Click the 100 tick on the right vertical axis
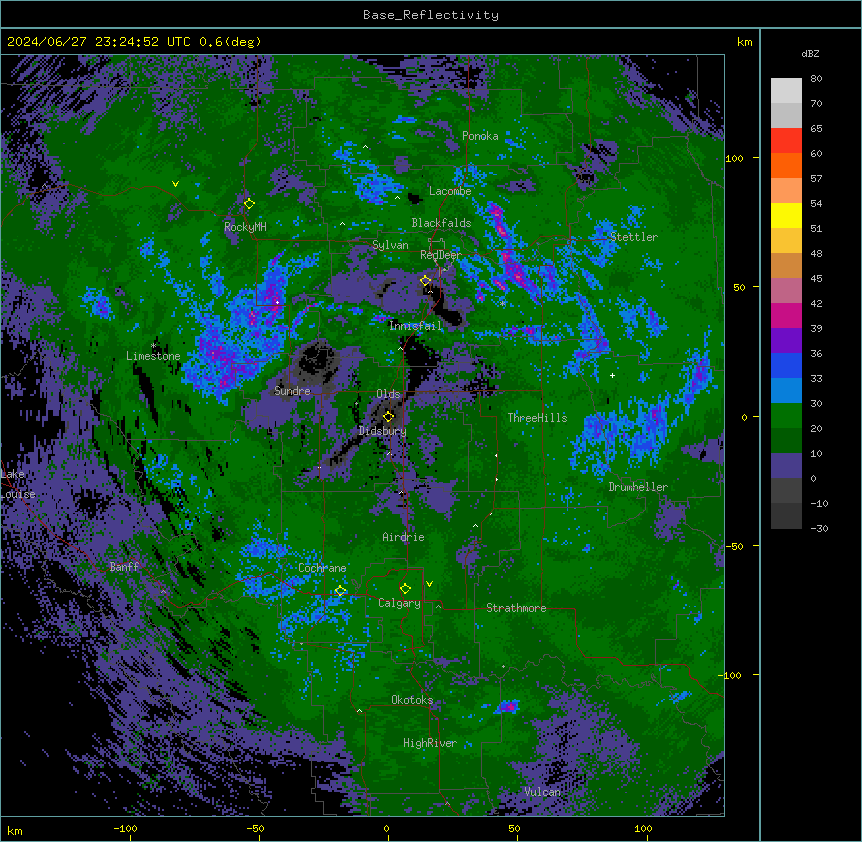This screenshot has height=842, width=862. 734,158
